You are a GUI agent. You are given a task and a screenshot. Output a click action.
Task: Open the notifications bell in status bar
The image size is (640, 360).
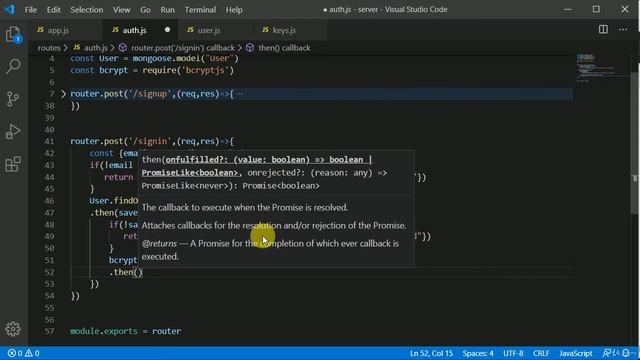click(626, 353)
